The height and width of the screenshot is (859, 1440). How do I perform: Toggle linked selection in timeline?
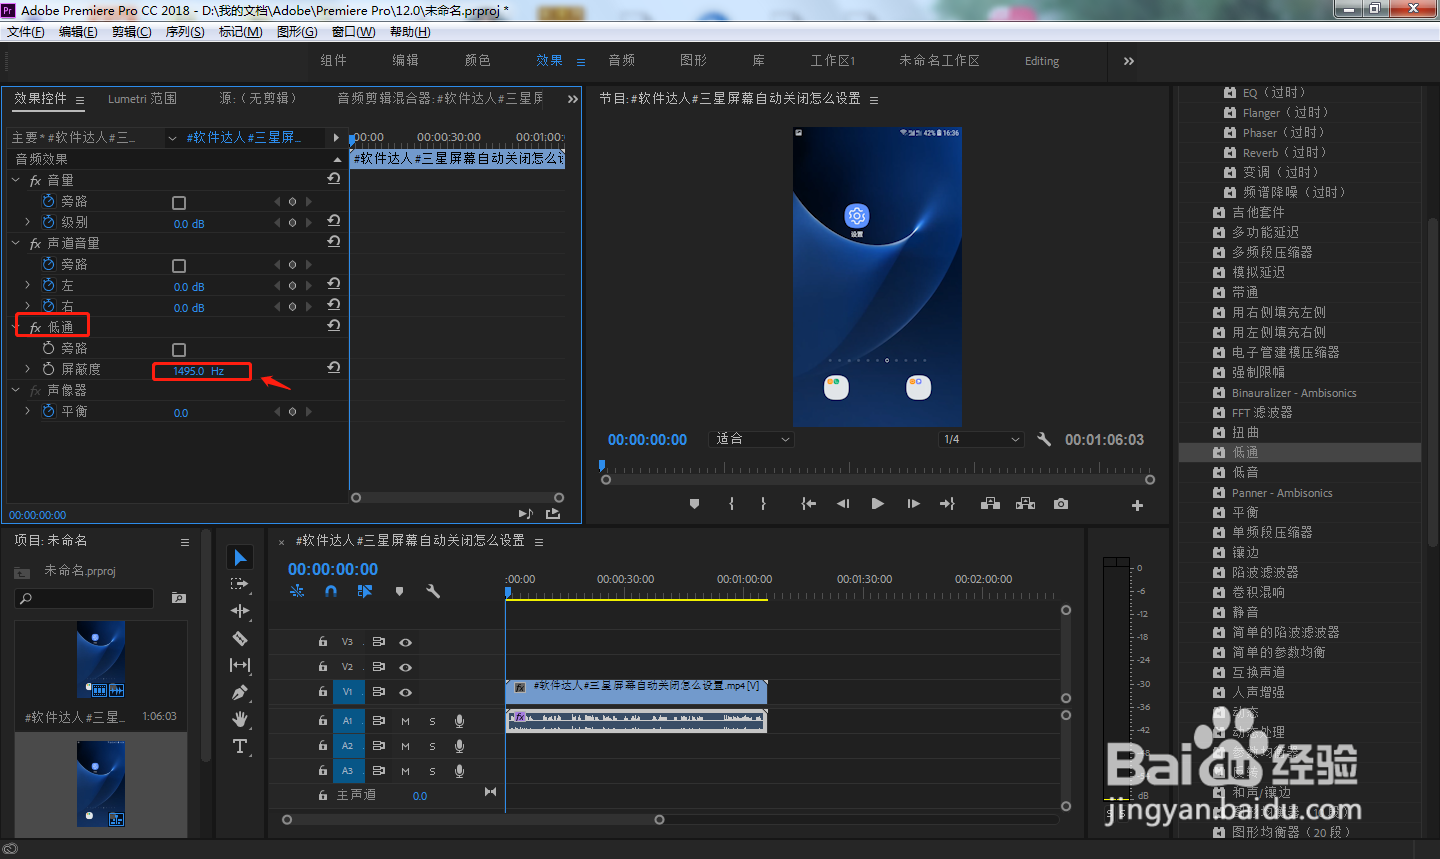pos(365,591)
